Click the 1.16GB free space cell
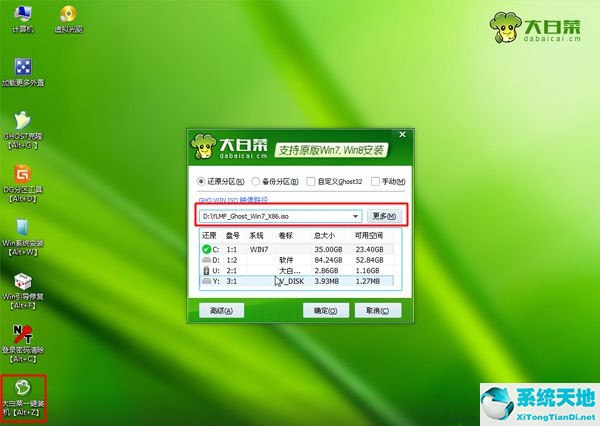Screen dimensions: 600x426 [367, 271]
